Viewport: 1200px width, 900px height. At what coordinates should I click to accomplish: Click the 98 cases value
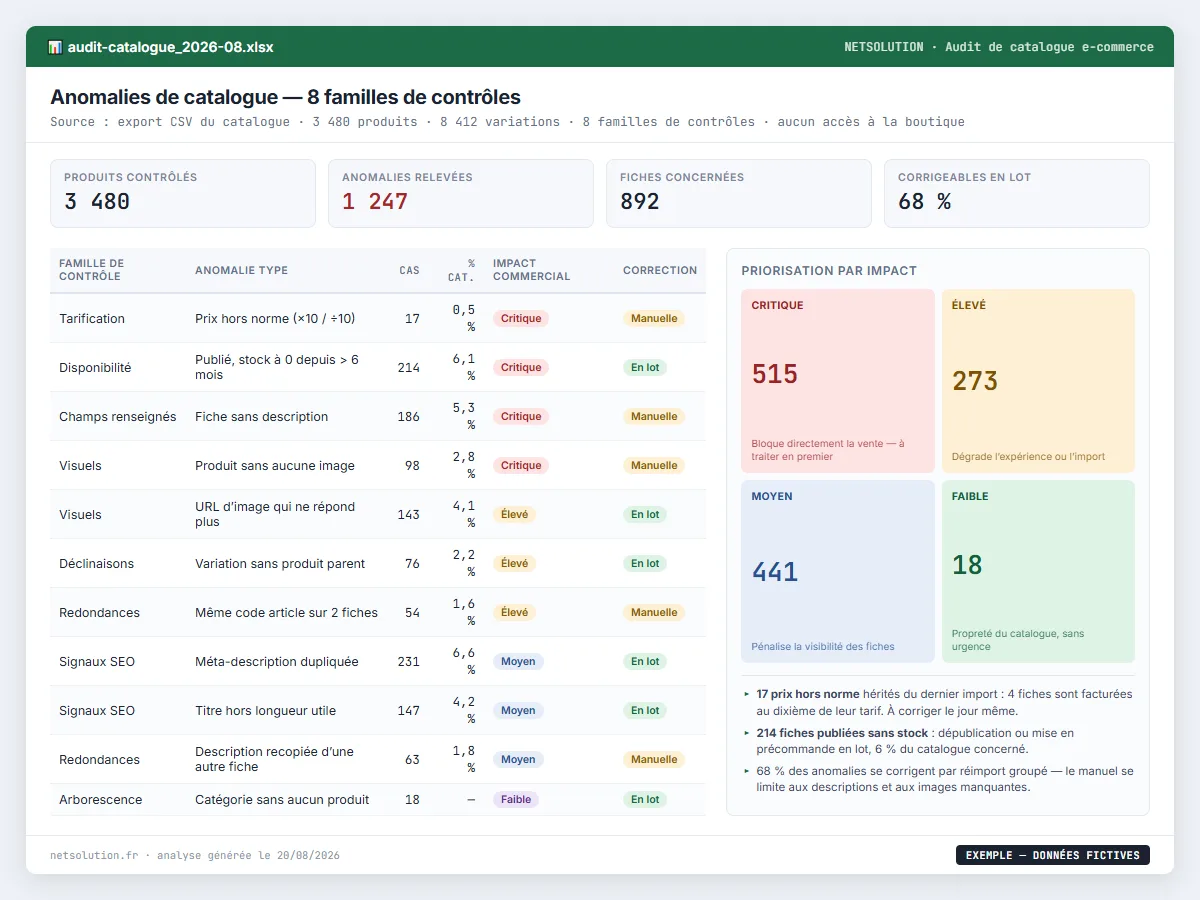point(412,465)
